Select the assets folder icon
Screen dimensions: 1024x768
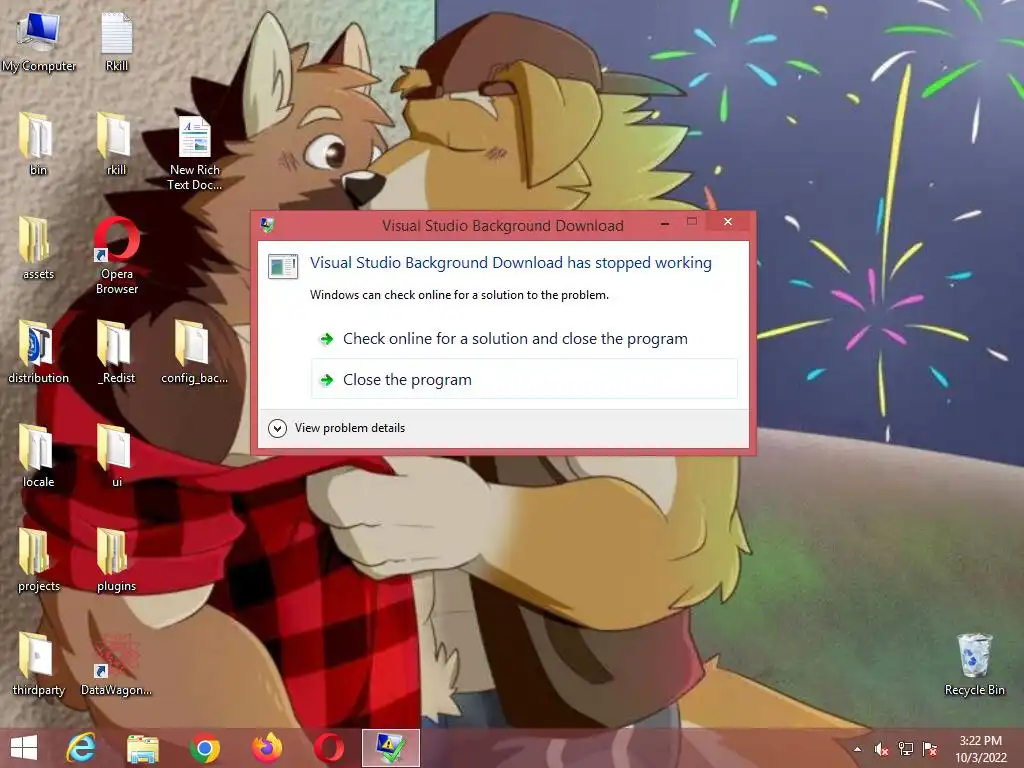pos(38,249)
